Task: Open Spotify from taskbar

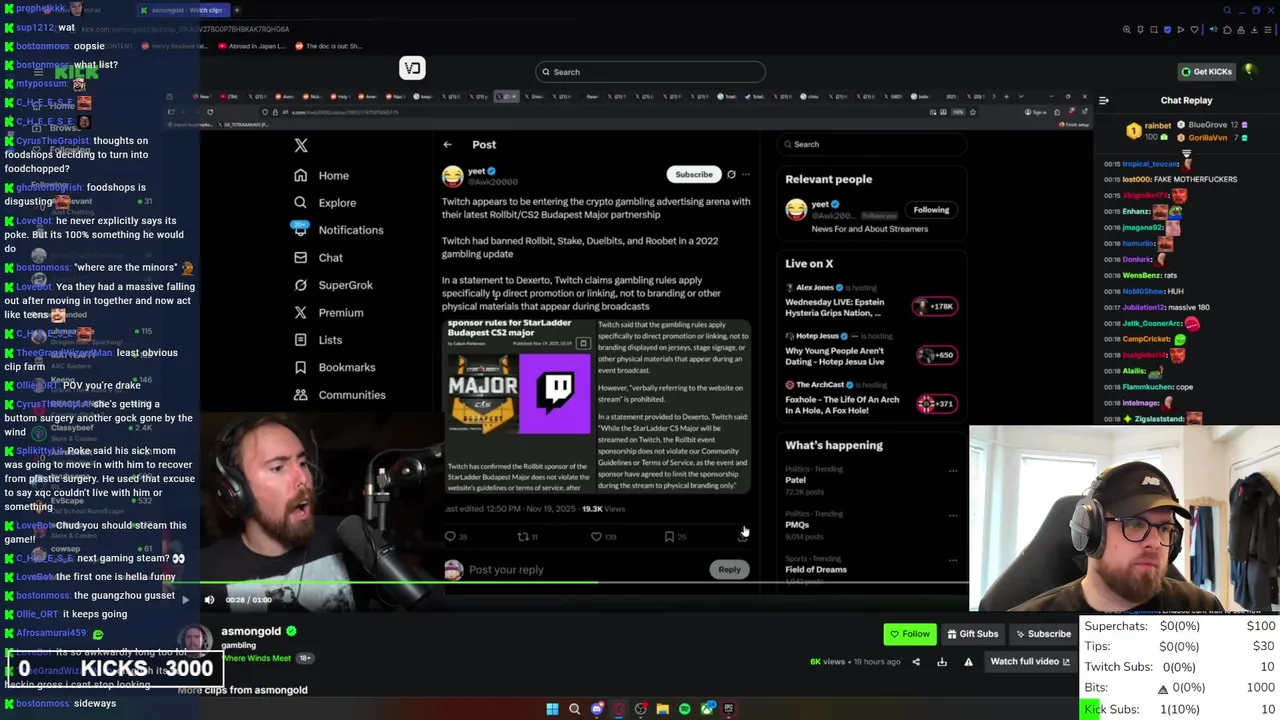Action: 685,709
